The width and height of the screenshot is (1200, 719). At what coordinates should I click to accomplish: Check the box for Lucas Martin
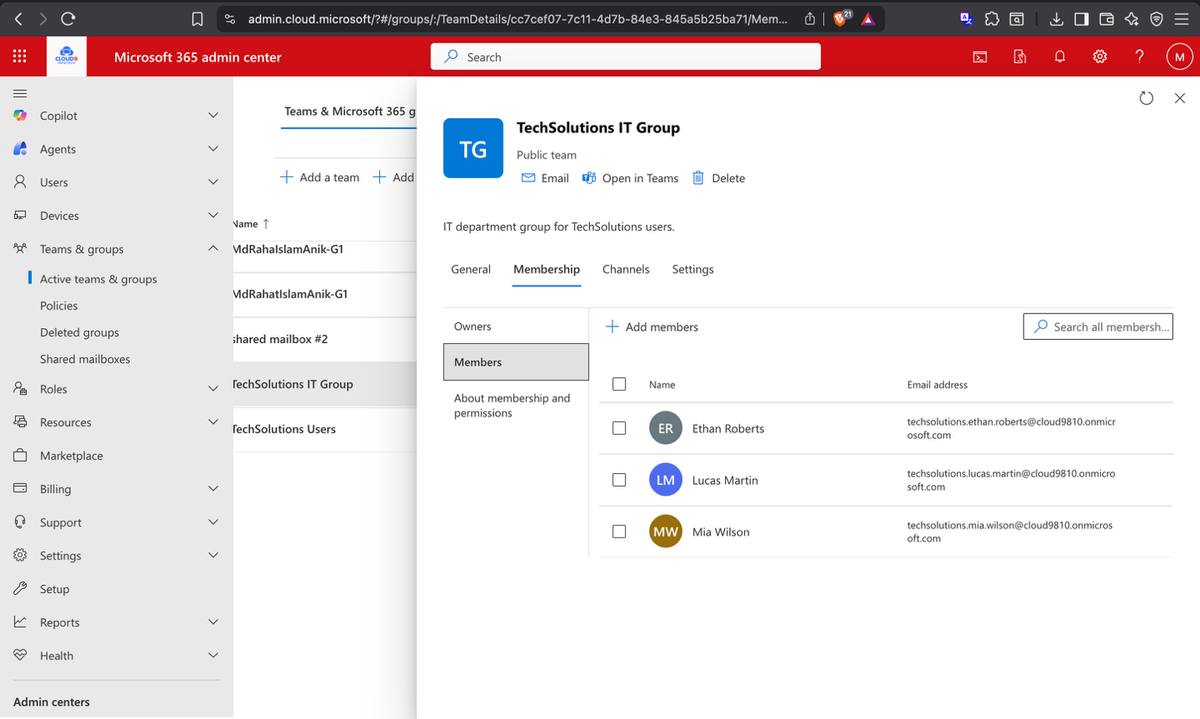pyautogui.click(x=619, y=480)
